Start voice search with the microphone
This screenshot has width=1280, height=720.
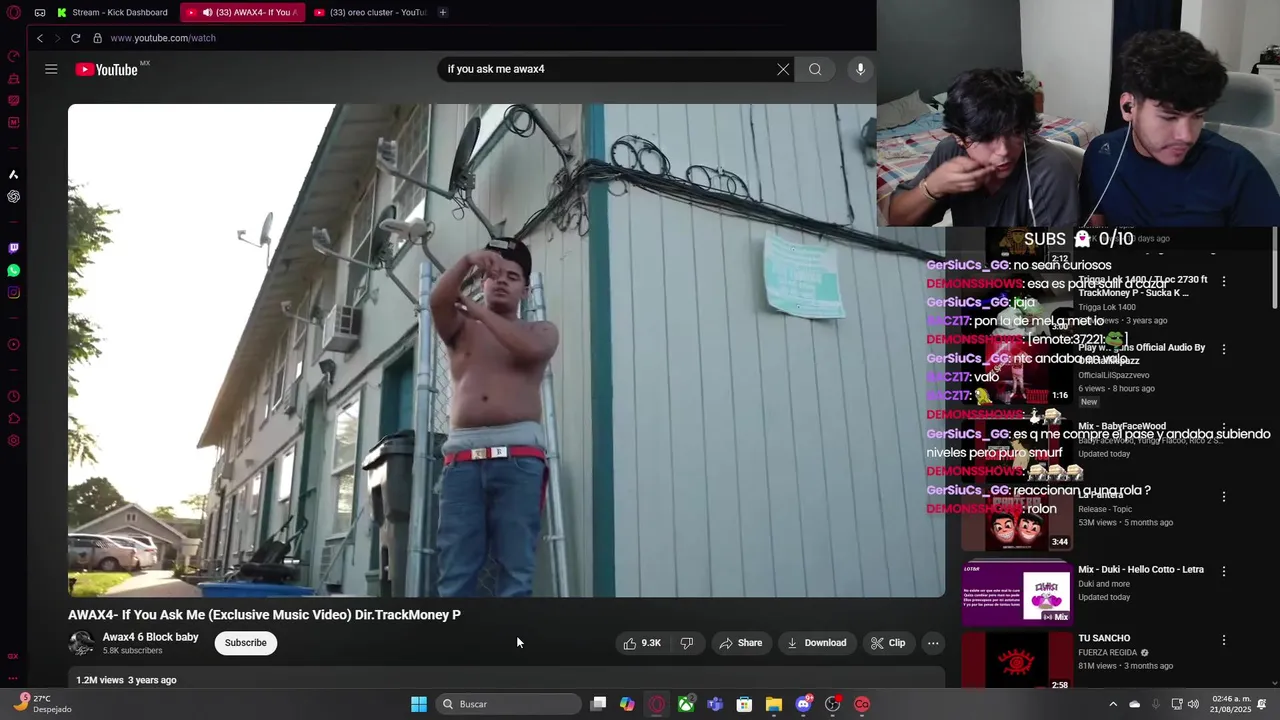coord(860,69)
